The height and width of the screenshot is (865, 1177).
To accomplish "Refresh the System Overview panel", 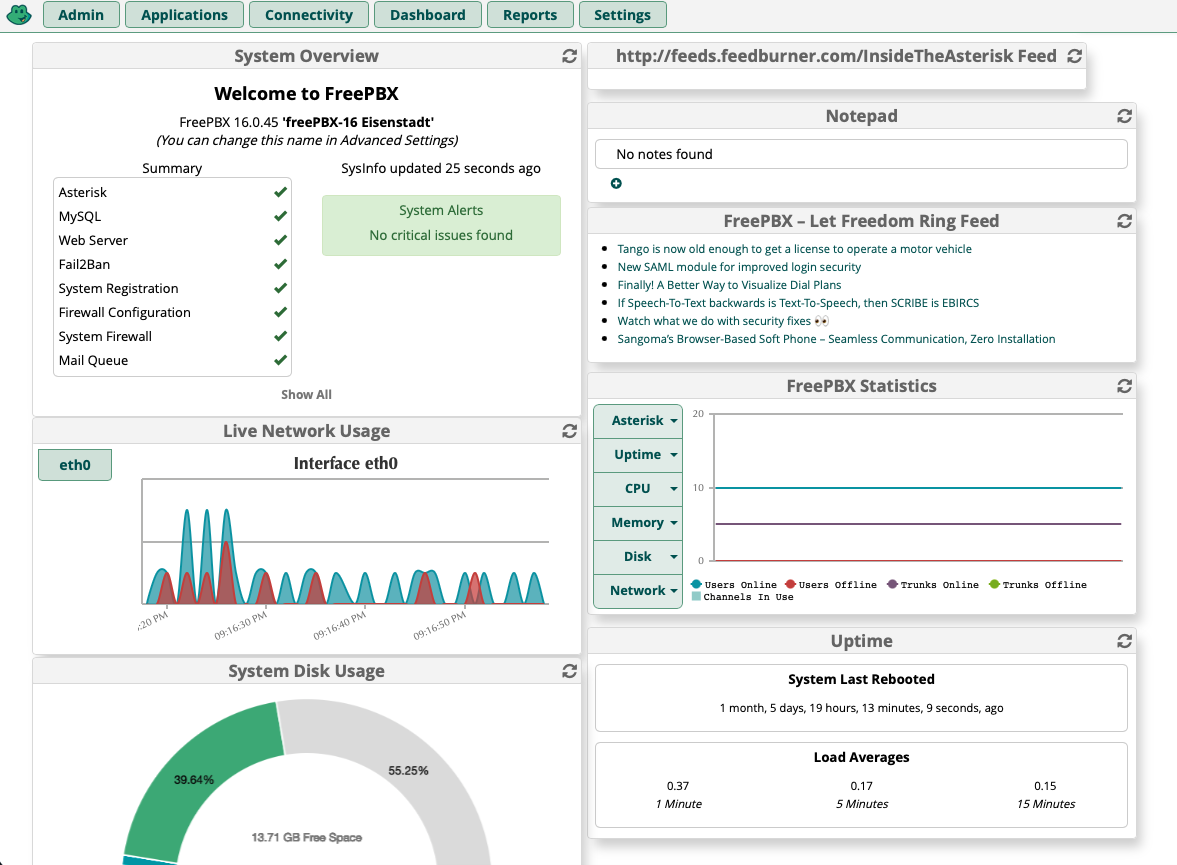I will pos(569,57).
